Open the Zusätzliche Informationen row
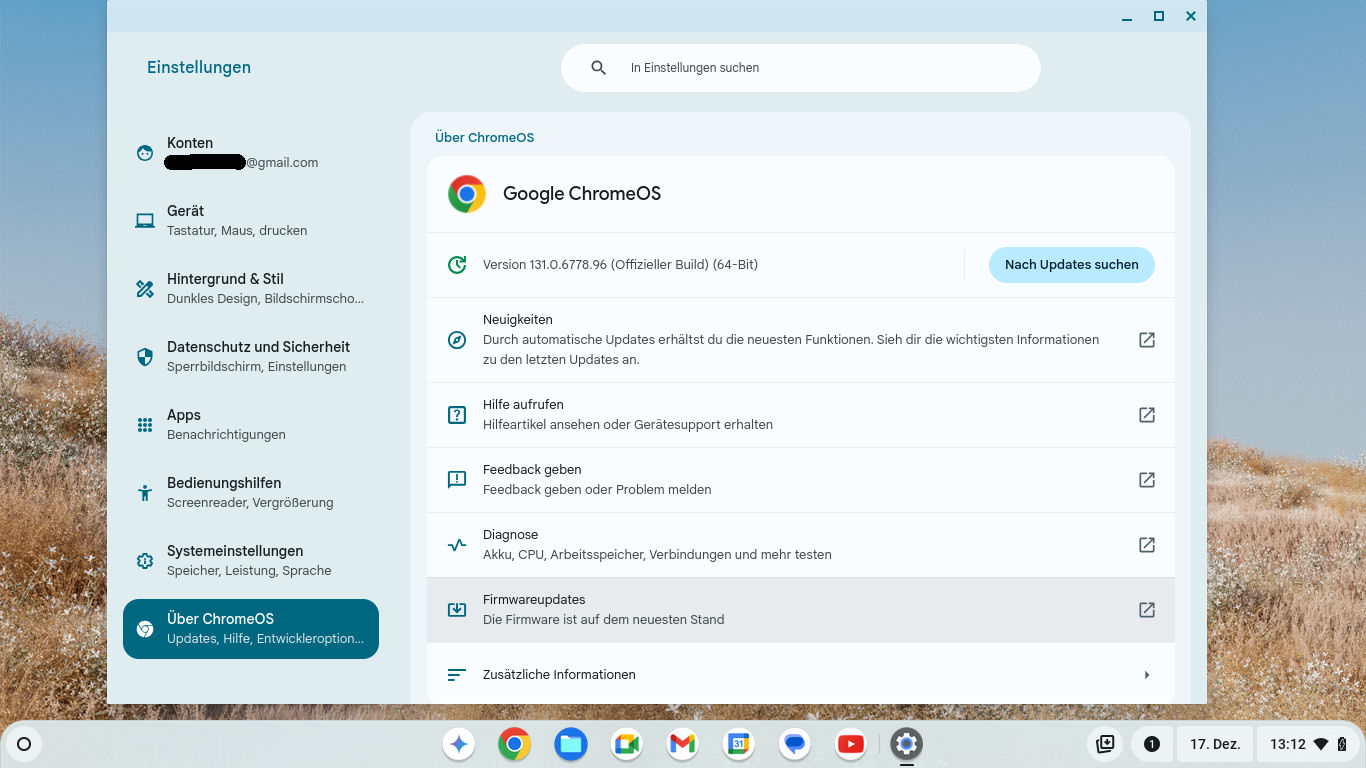 click(801, 675)
